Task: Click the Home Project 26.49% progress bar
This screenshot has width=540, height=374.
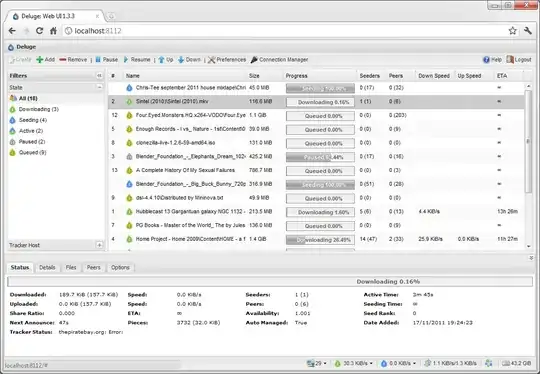Action: click(x=320, y=240)
